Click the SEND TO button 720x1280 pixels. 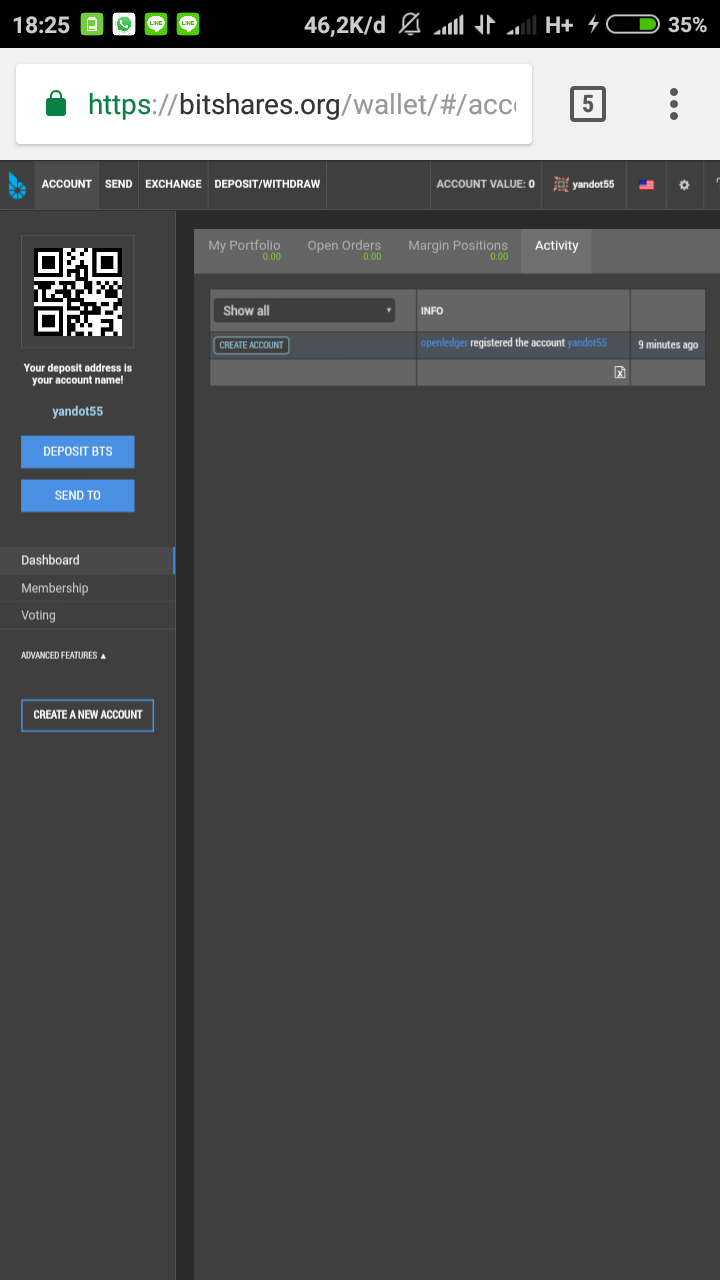78,496
